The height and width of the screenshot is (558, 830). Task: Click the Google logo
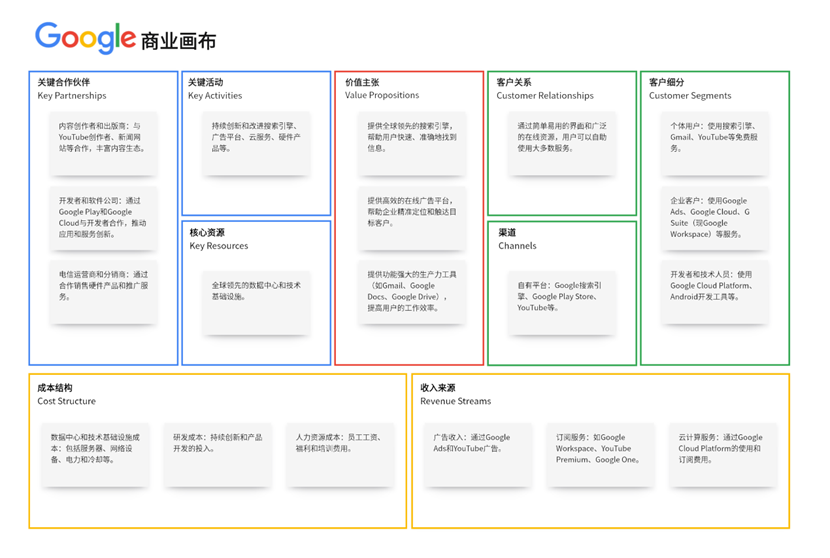(85, 37)
